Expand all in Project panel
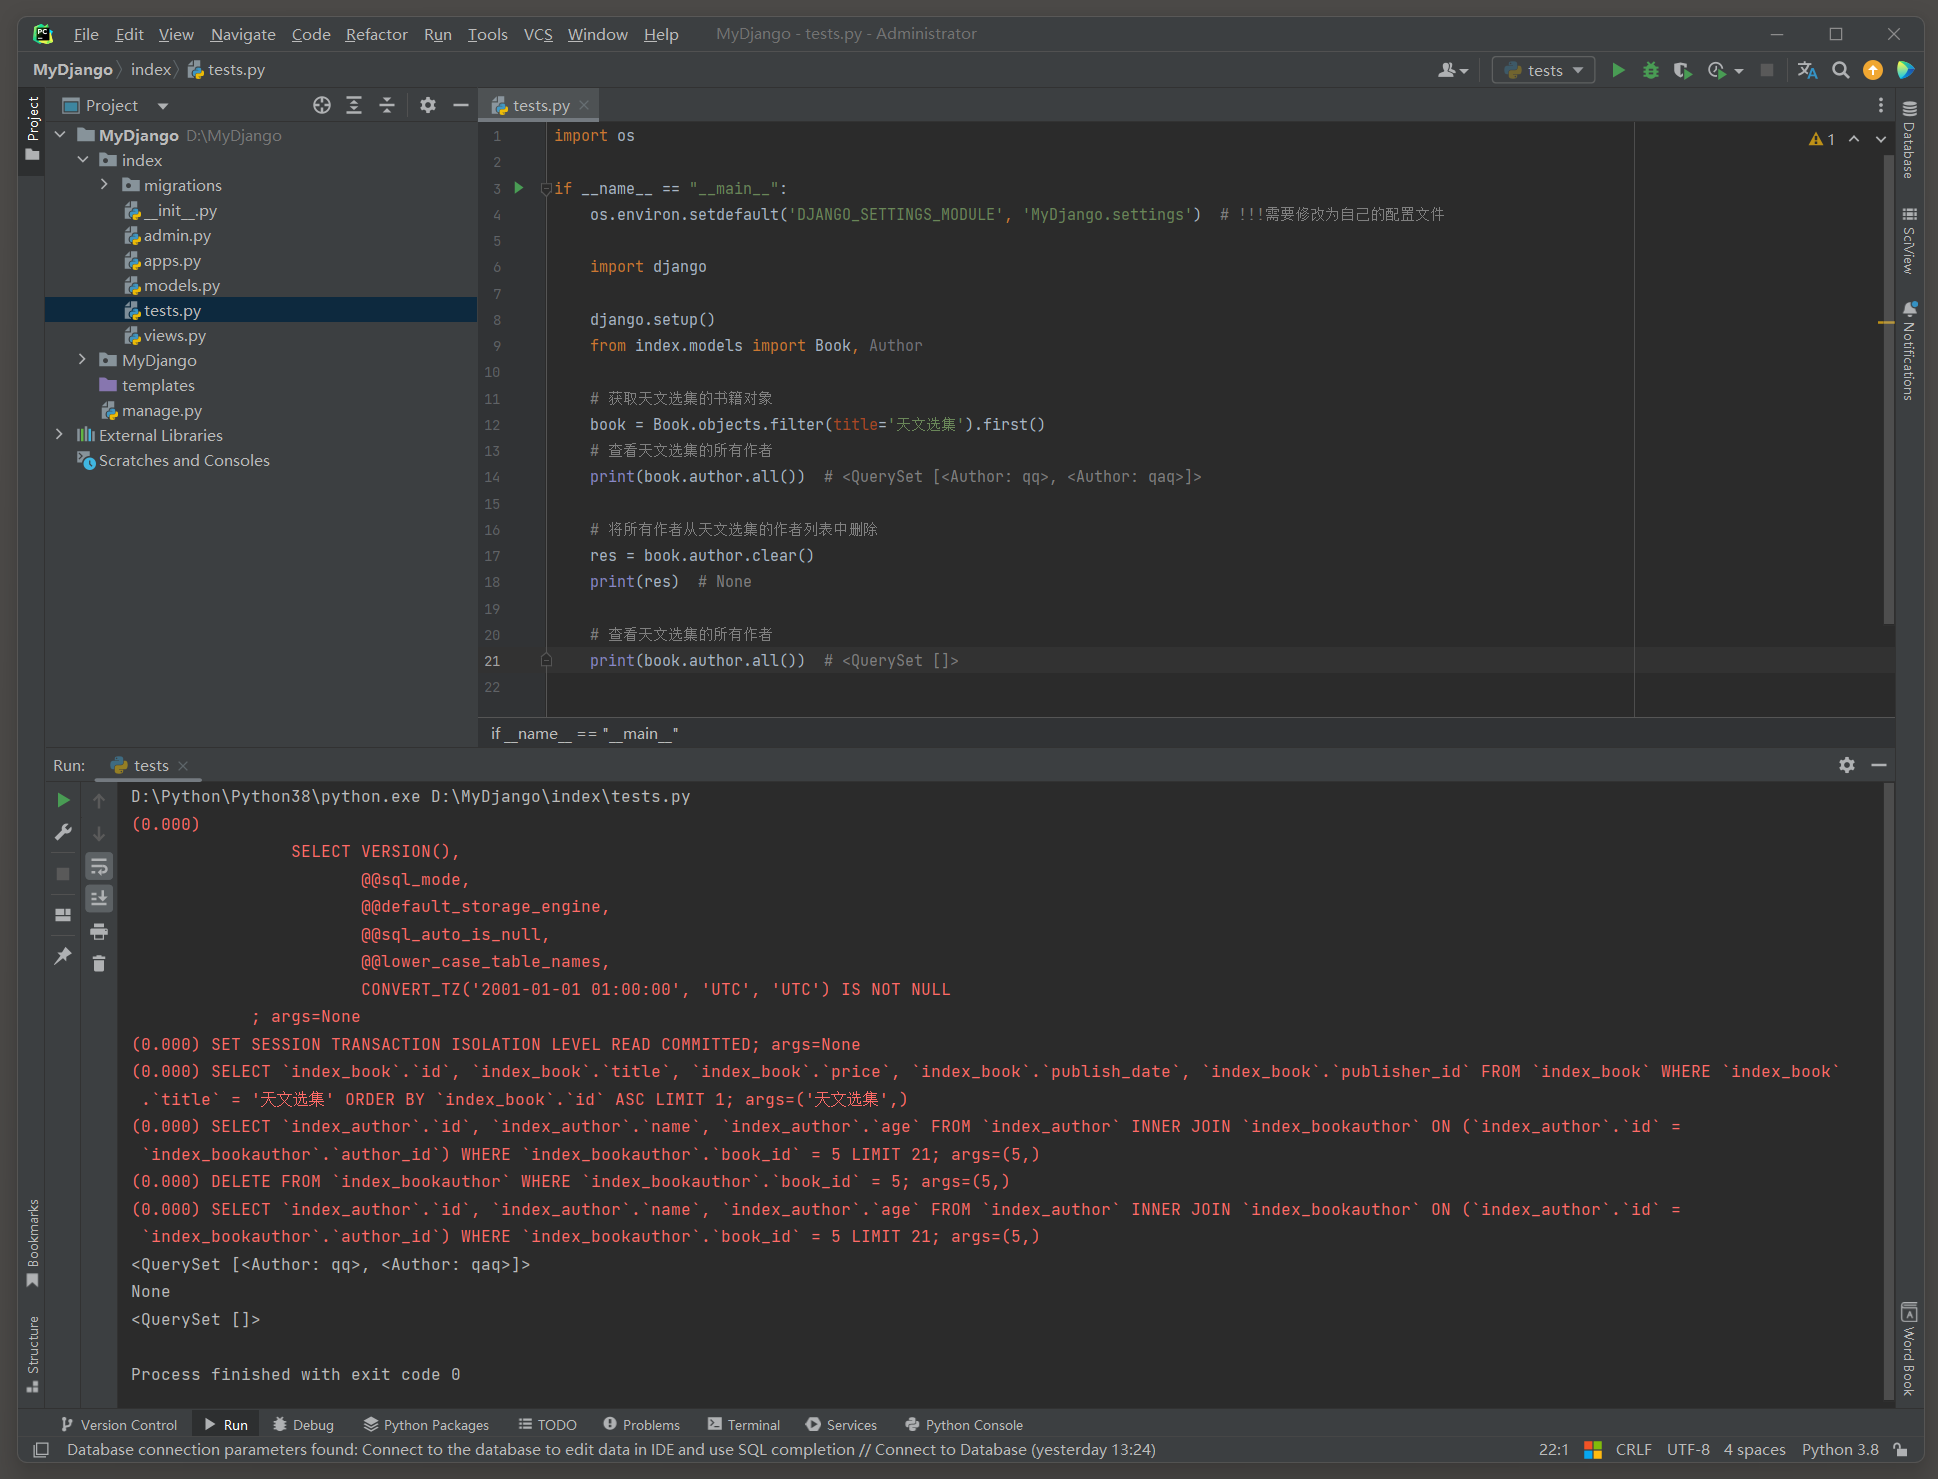 pyautogui.click(x=354, y=105)
